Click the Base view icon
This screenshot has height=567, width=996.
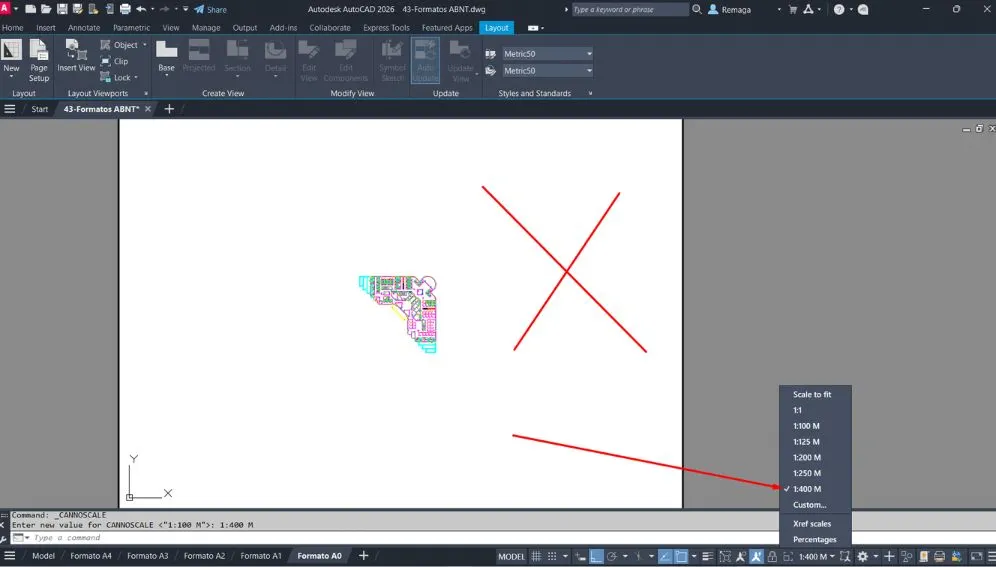tap(166, 56)
